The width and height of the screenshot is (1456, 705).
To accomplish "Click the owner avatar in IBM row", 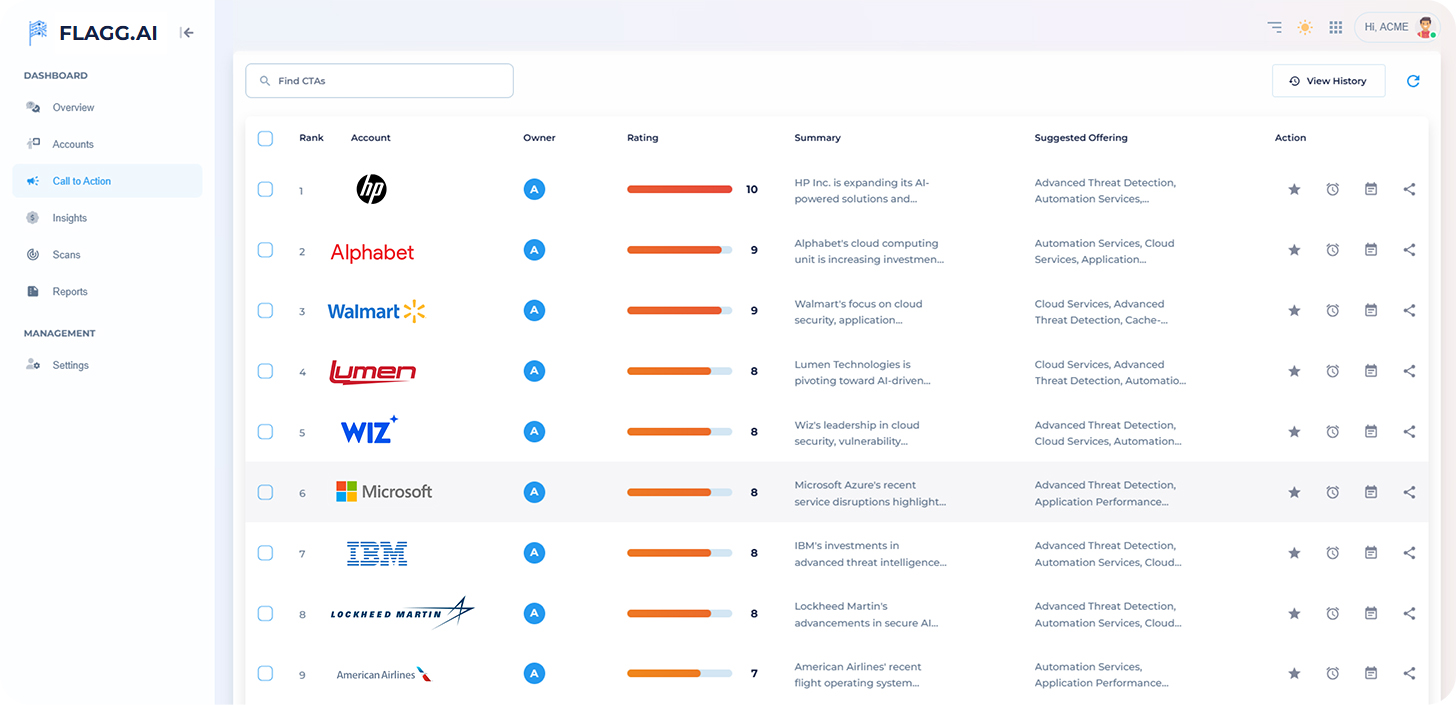I will pos(535,553).
